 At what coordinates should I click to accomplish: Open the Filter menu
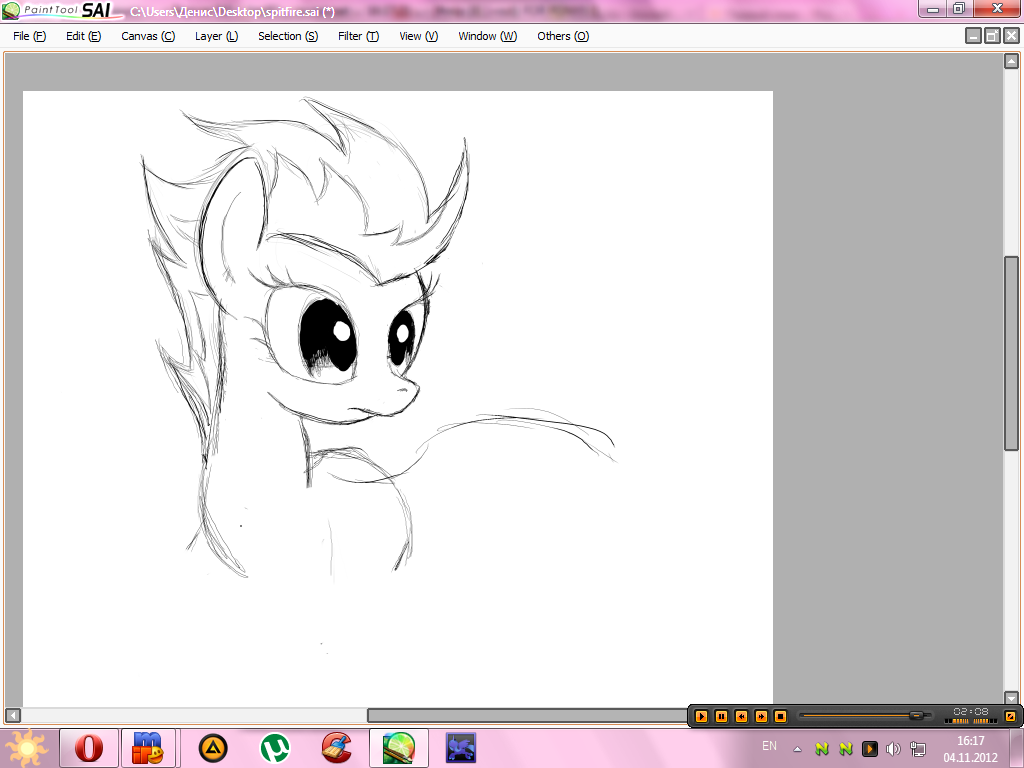359,36
